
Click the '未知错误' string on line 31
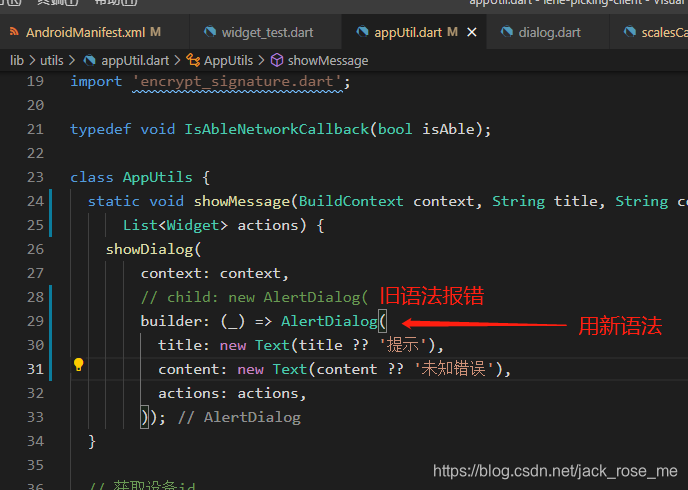pyautogui.click(x=454, y=369)
